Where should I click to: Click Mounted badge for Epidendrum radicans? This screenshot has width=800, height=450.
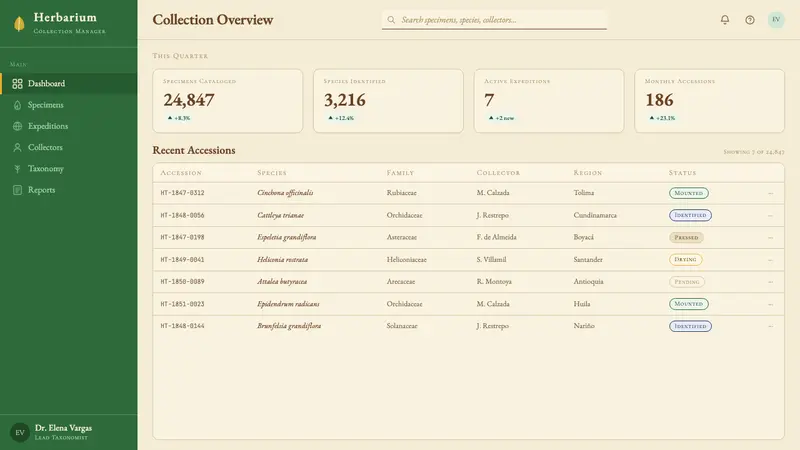click(x=689, y=304)
